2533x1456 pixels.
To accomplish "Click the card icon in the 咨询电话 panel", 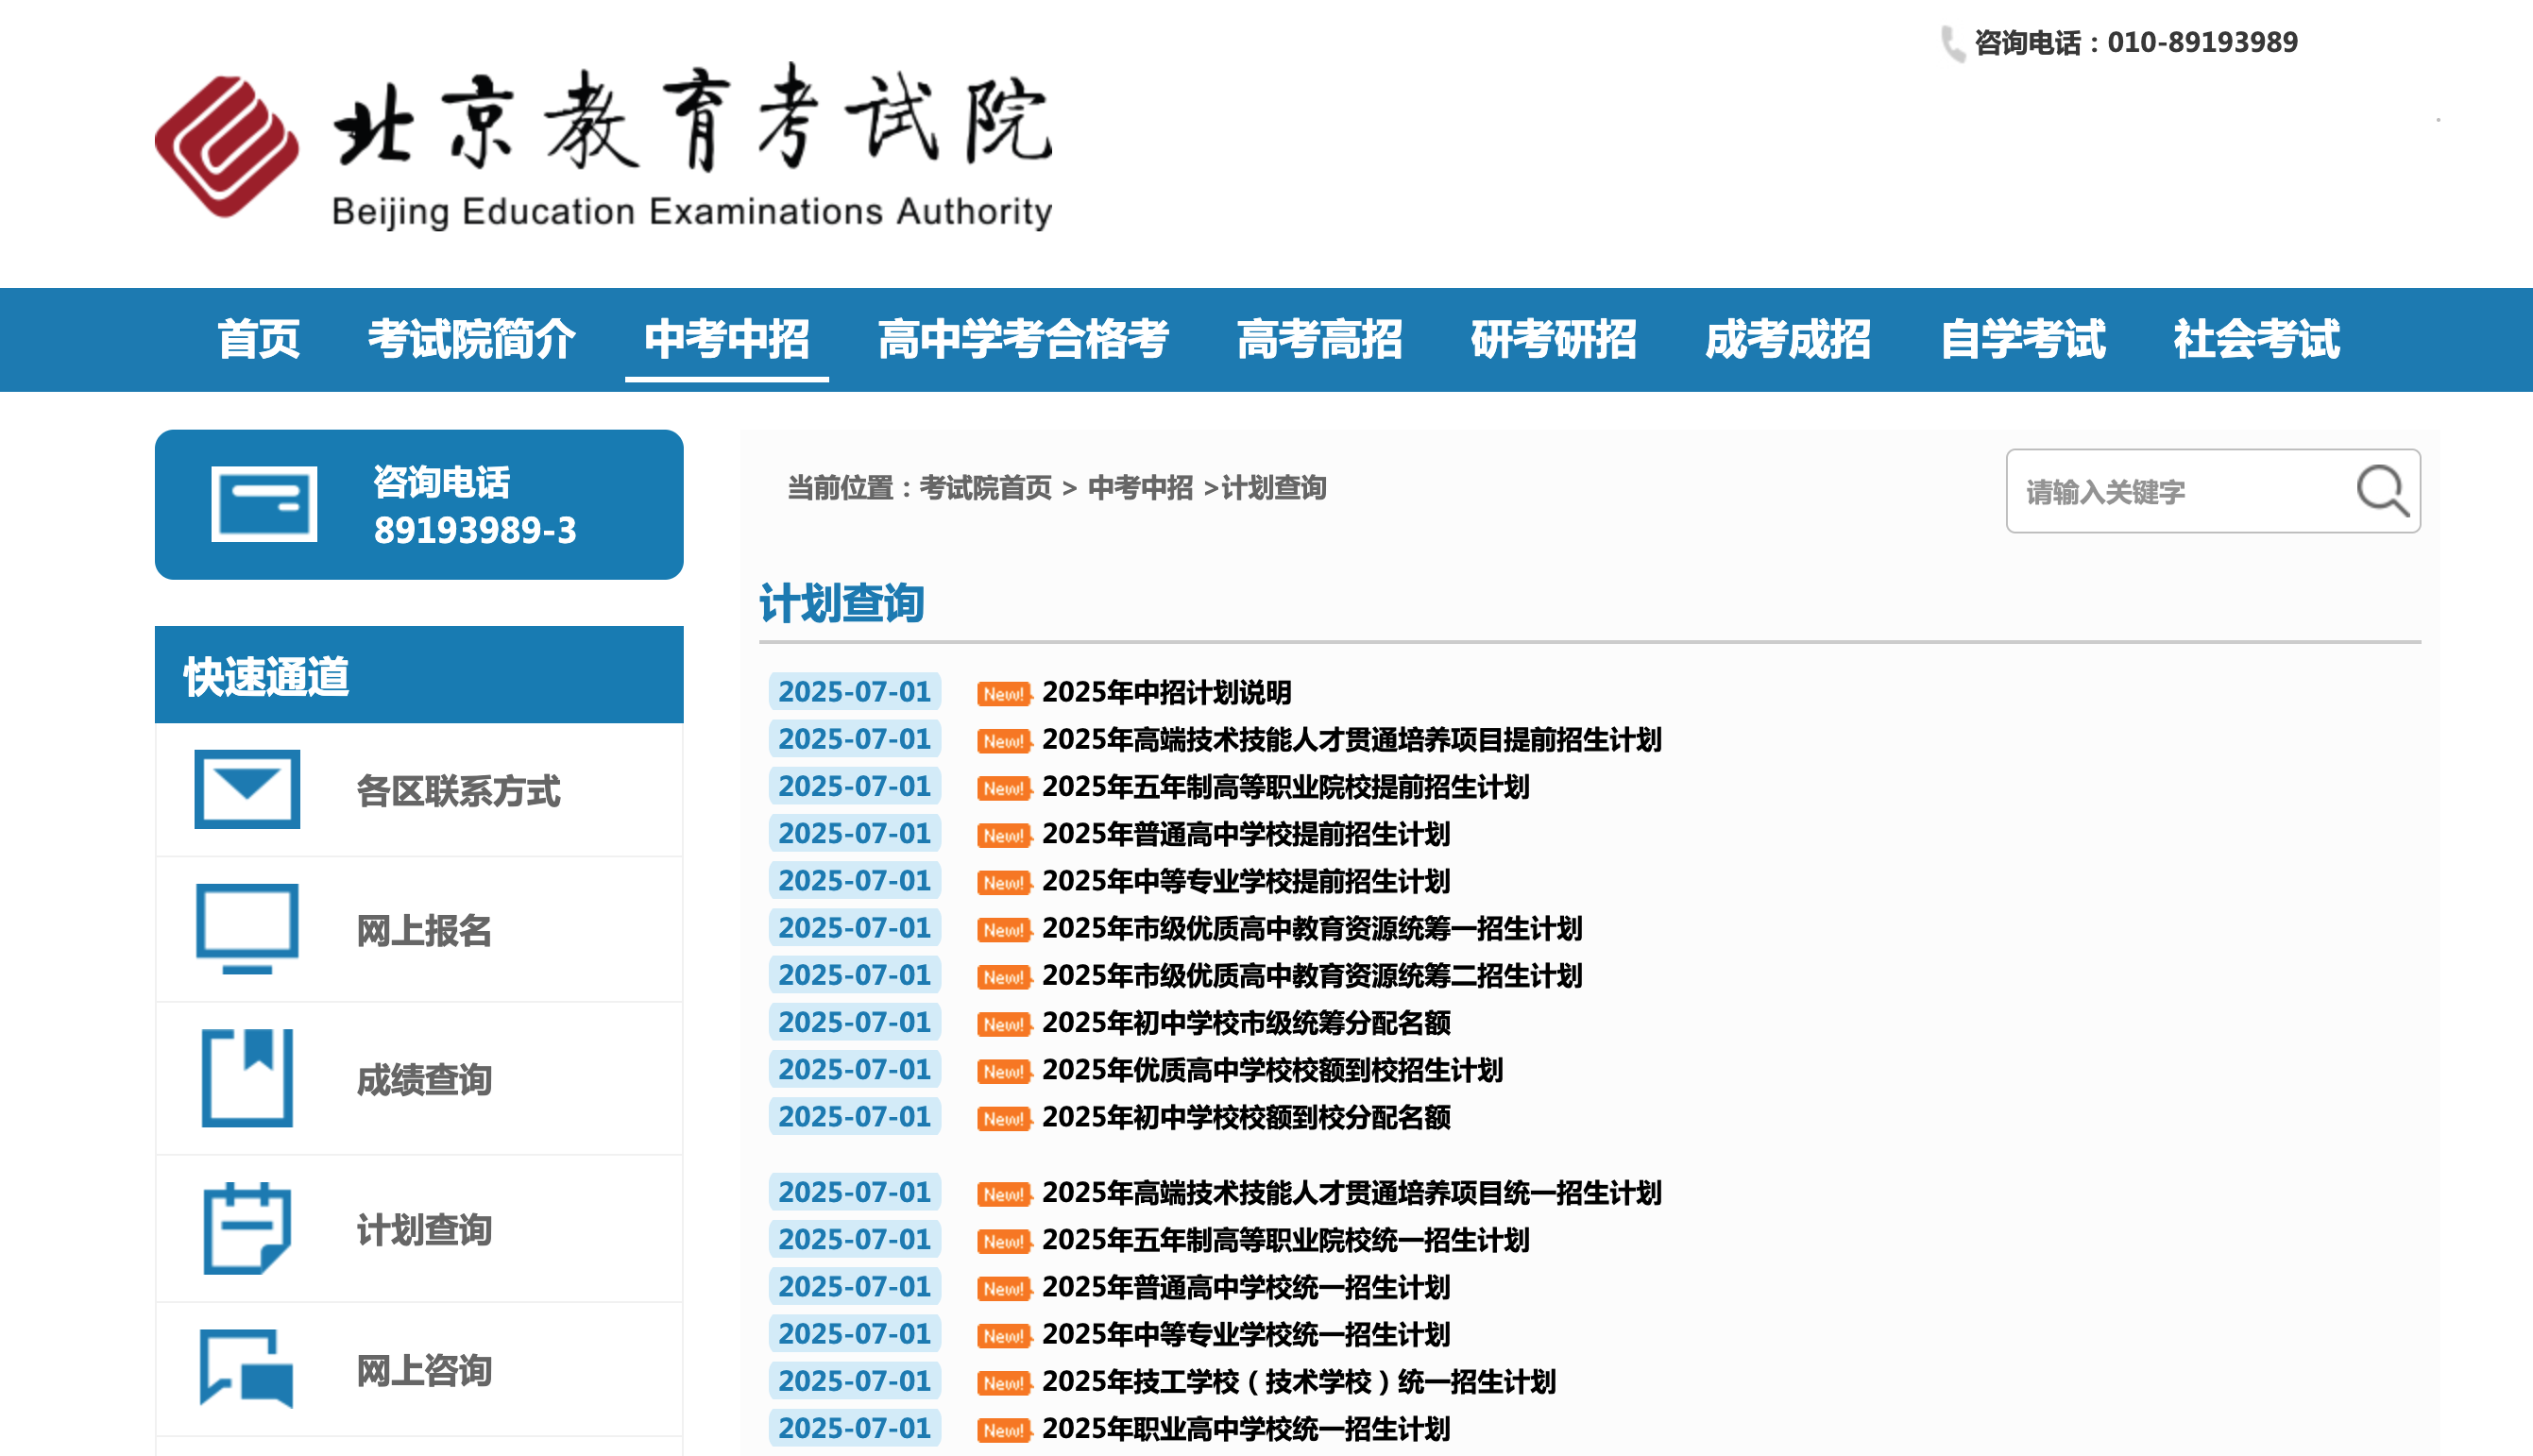I will [264, 504].
